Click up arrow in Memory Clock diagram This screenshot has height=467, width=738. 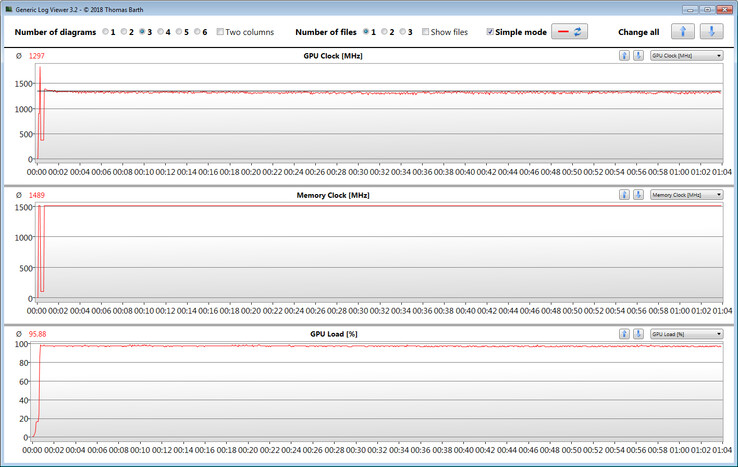pyautogui.click(x=624, y=194)
